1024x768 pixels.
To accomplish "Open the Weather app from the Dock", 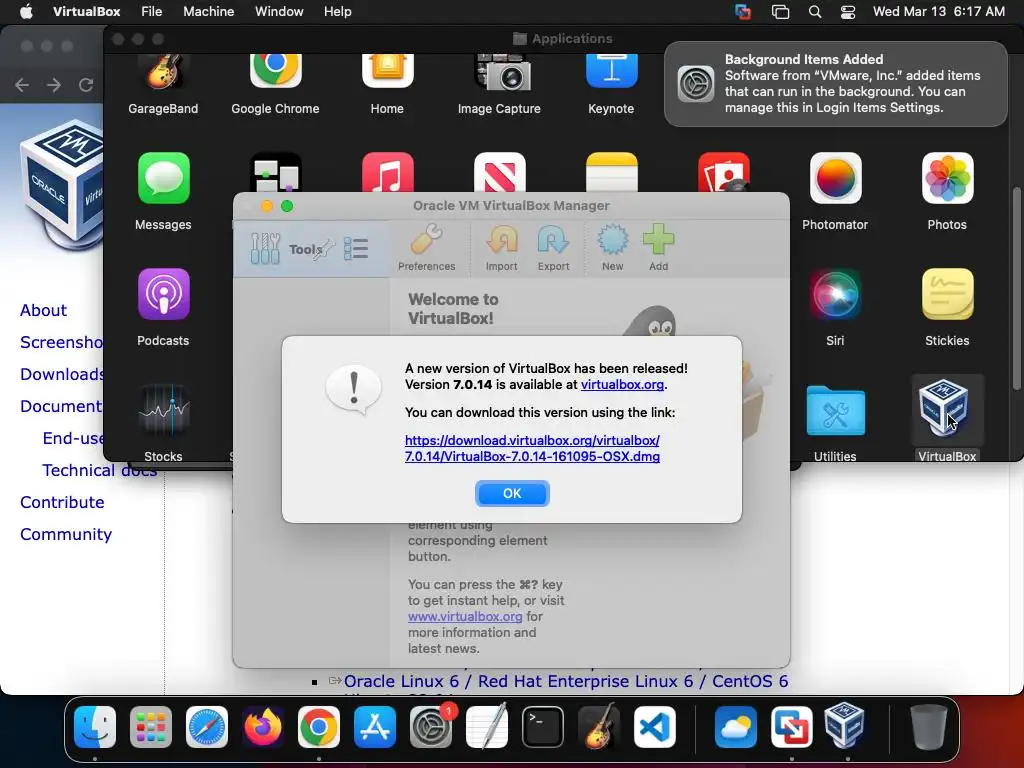I will point(735,727).
